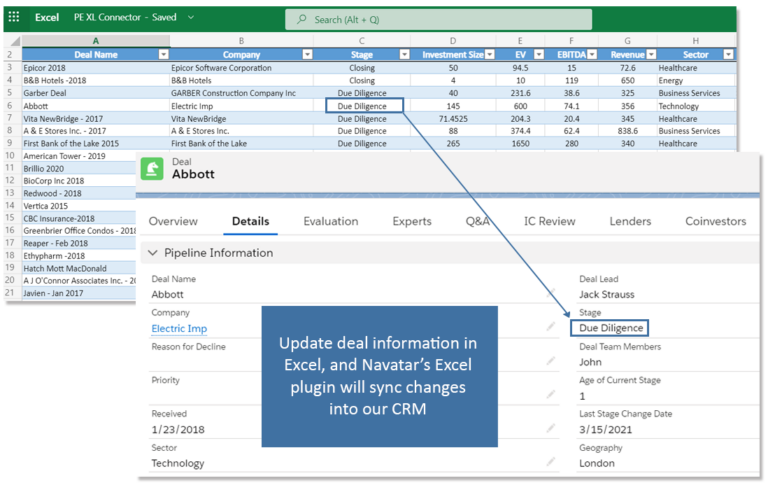Open the file name dropdown chevron
This screenshot has width=768, height=504.
(x=191, y=17)
